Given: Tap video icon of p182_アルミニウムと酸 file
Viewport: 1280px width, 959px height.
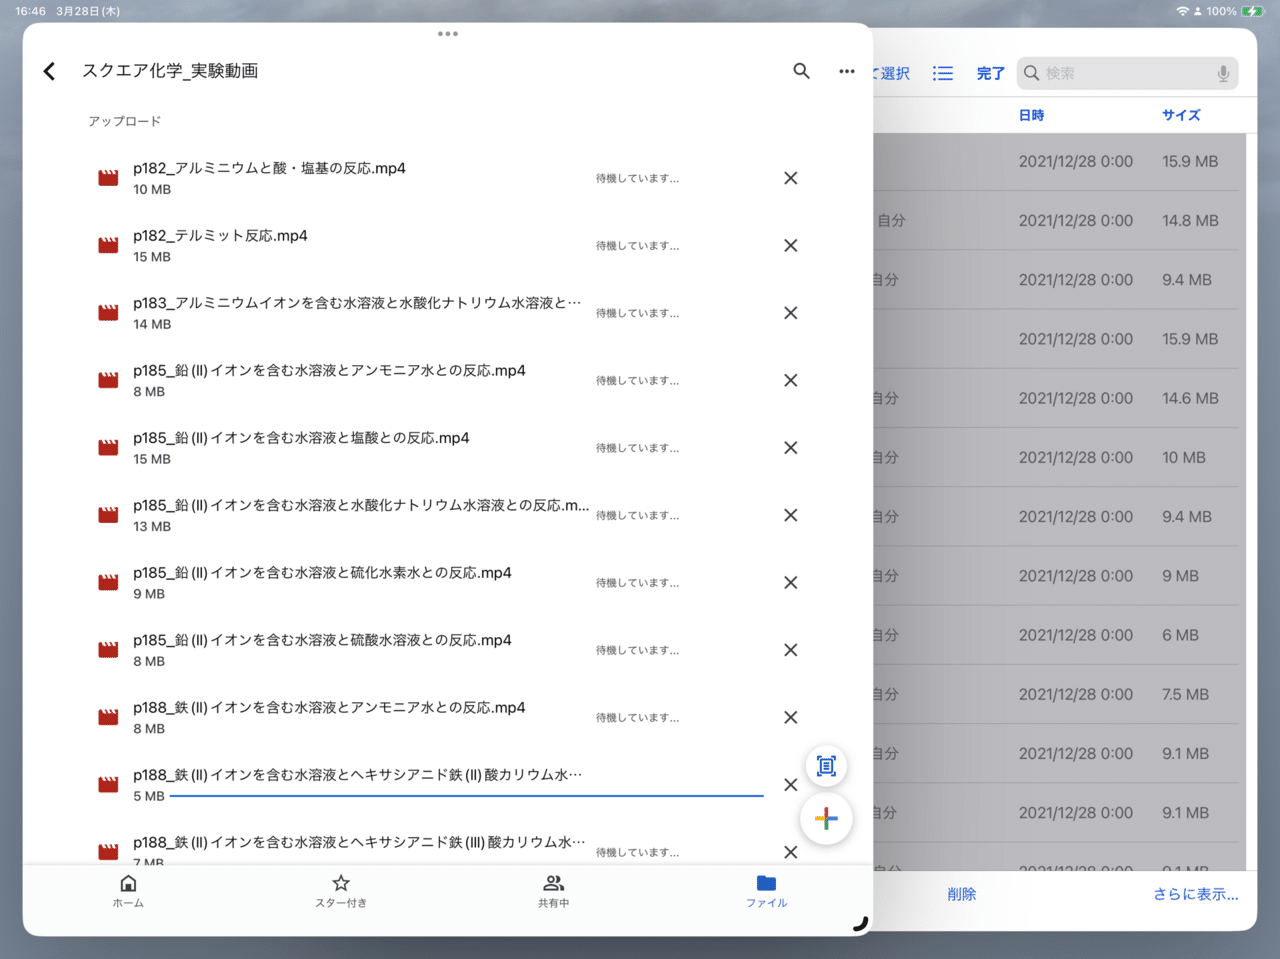Looking at the screenshot, I should click(108, 178).
